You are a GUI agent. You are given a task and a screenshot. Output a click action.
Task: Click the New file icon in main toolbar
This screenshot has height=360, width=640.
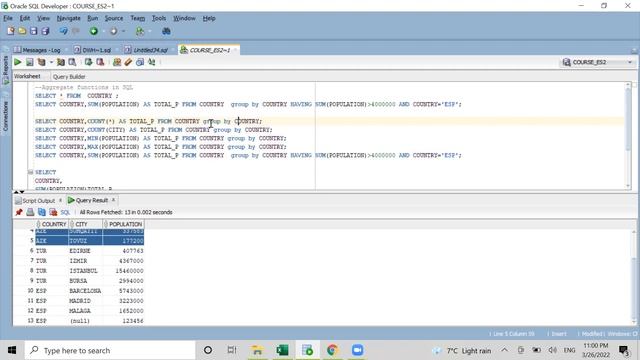[11, 31]
